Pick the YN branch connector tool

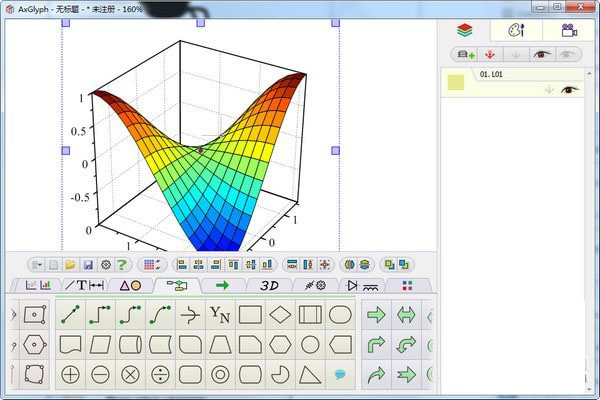pos(220,315)
